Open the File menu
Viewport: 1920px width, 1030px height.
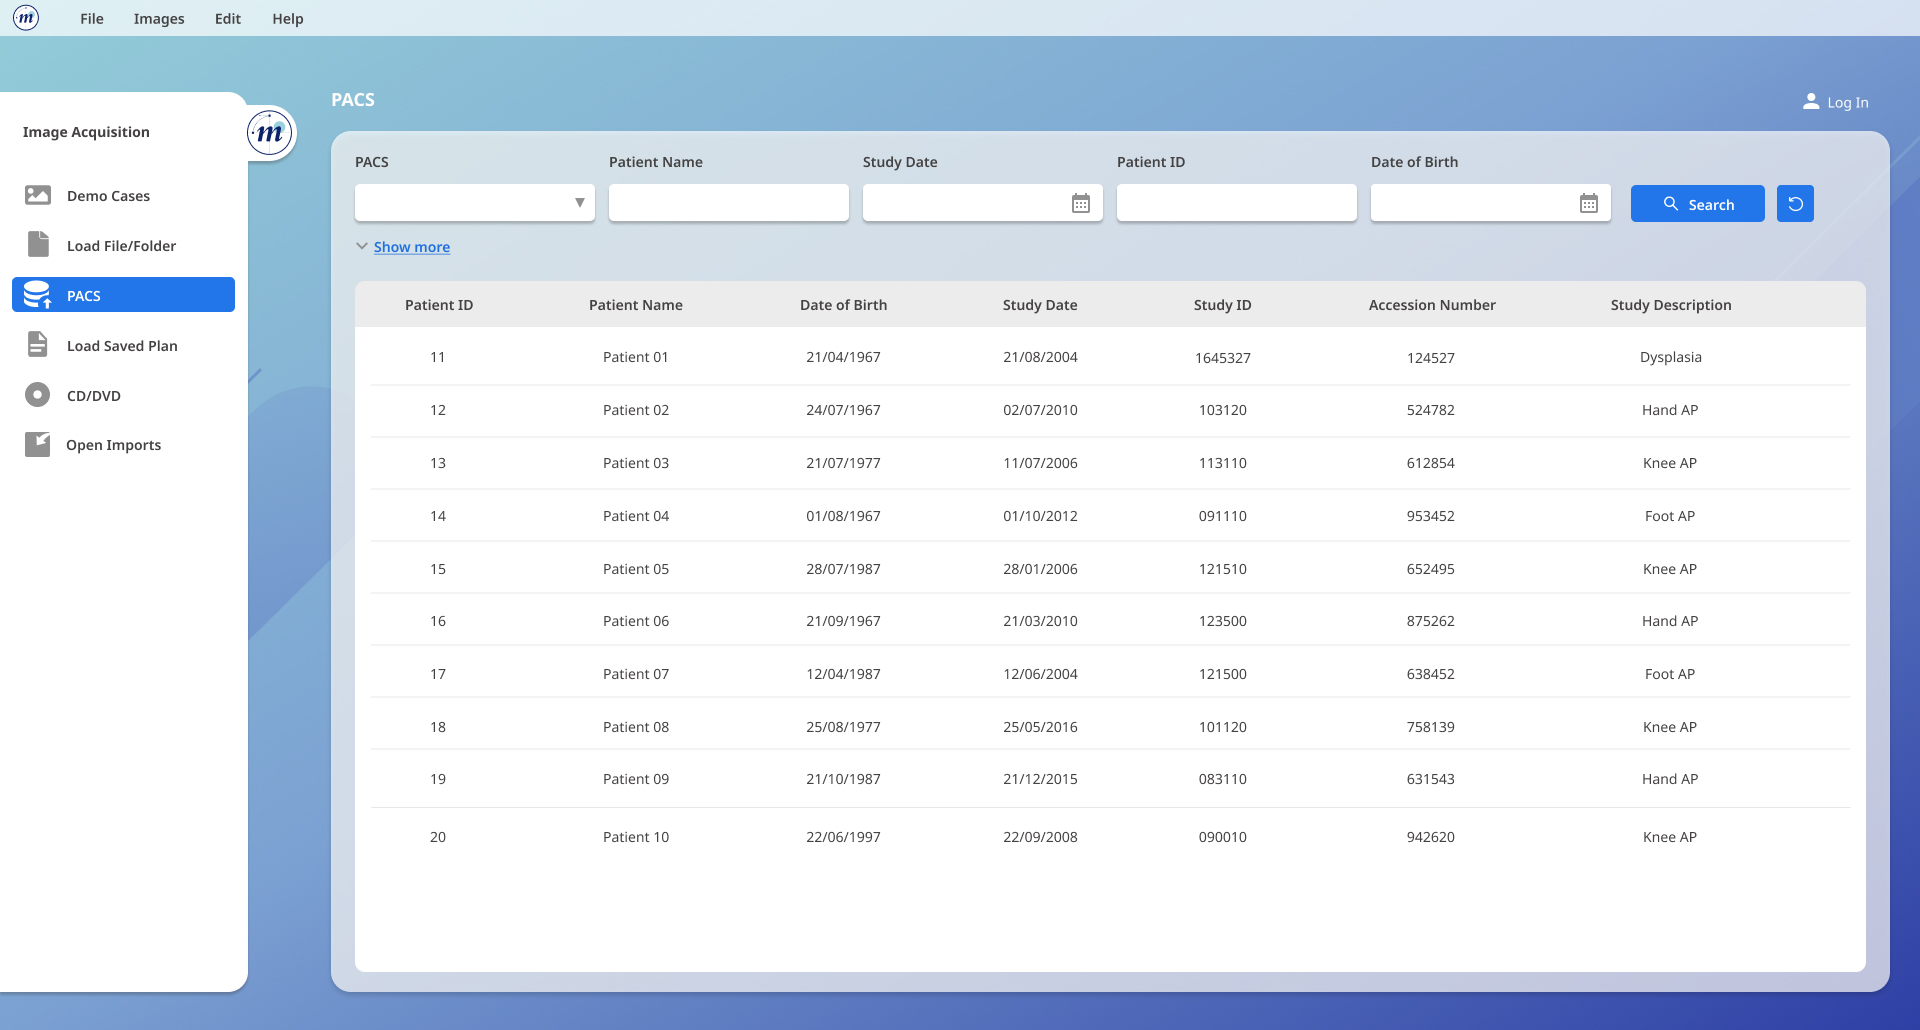[92, 19]
